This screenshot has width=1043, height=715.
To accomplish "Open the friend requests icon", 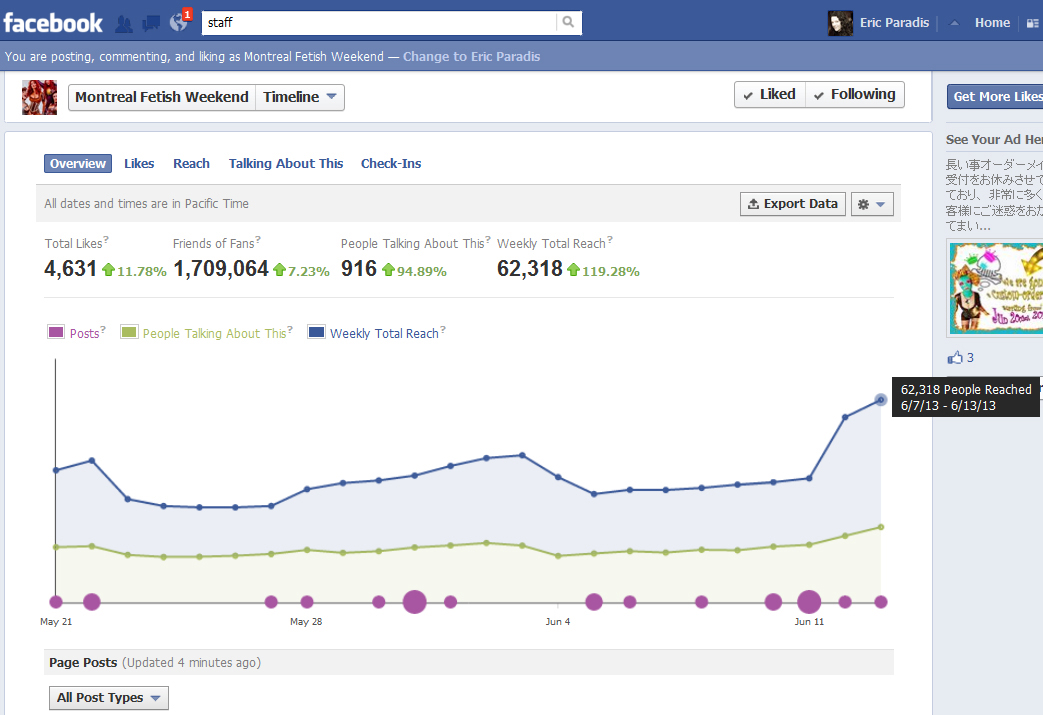I will tap(124, 24).
